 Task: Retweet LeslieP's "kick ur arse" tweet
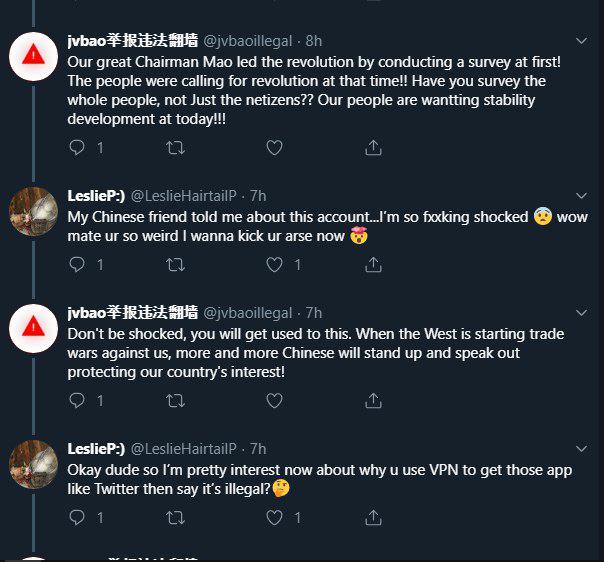(175, 265)
